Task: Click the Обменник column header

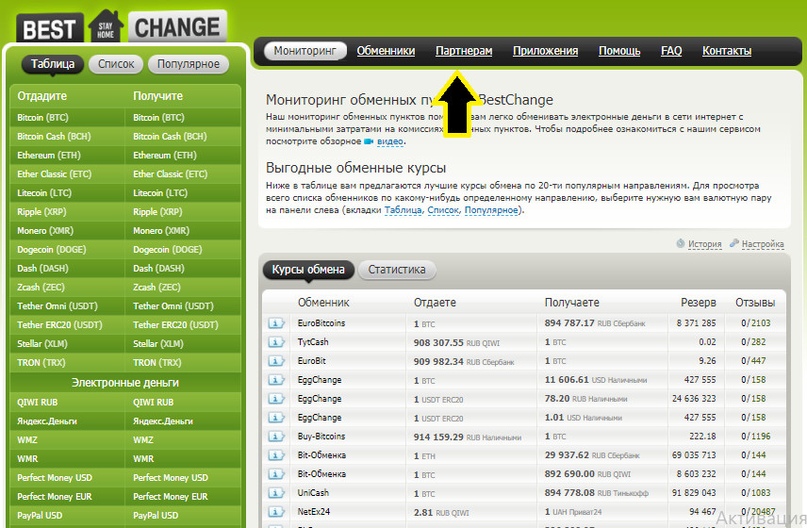Action: click(x=323, y=303)
